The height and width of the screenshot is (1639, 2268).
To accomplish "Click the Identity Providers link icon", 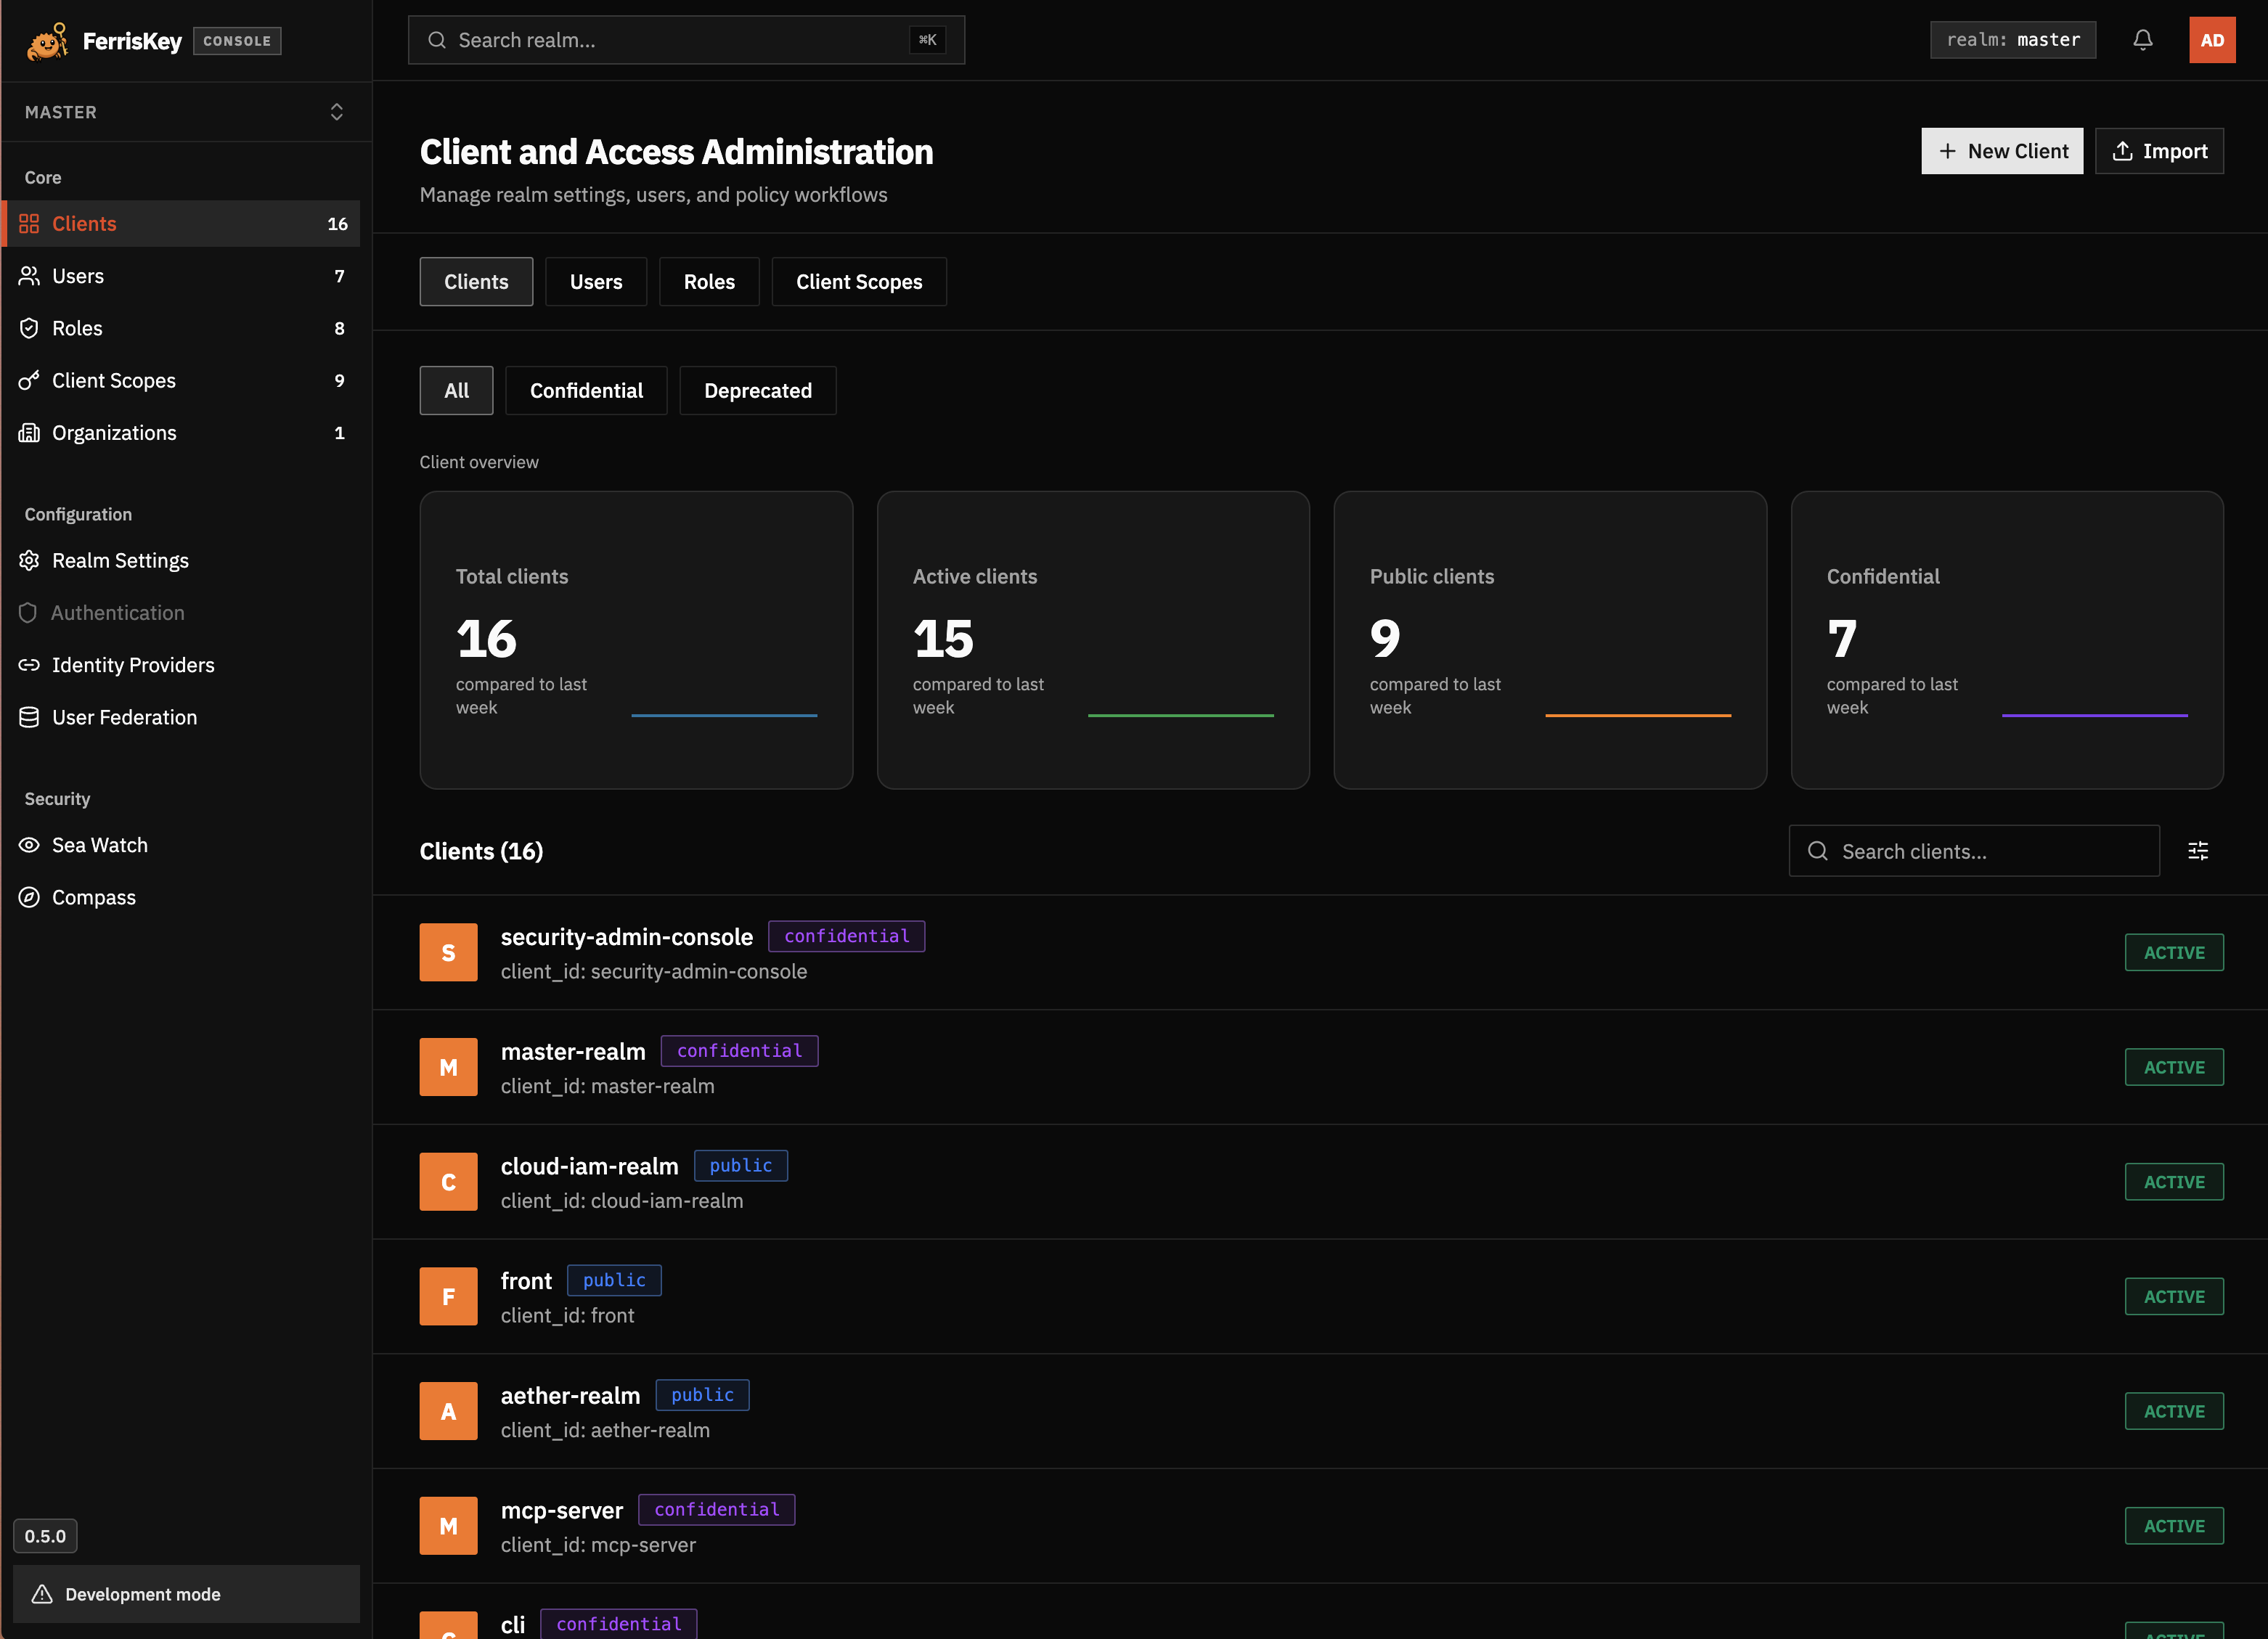I will (29, 665).
